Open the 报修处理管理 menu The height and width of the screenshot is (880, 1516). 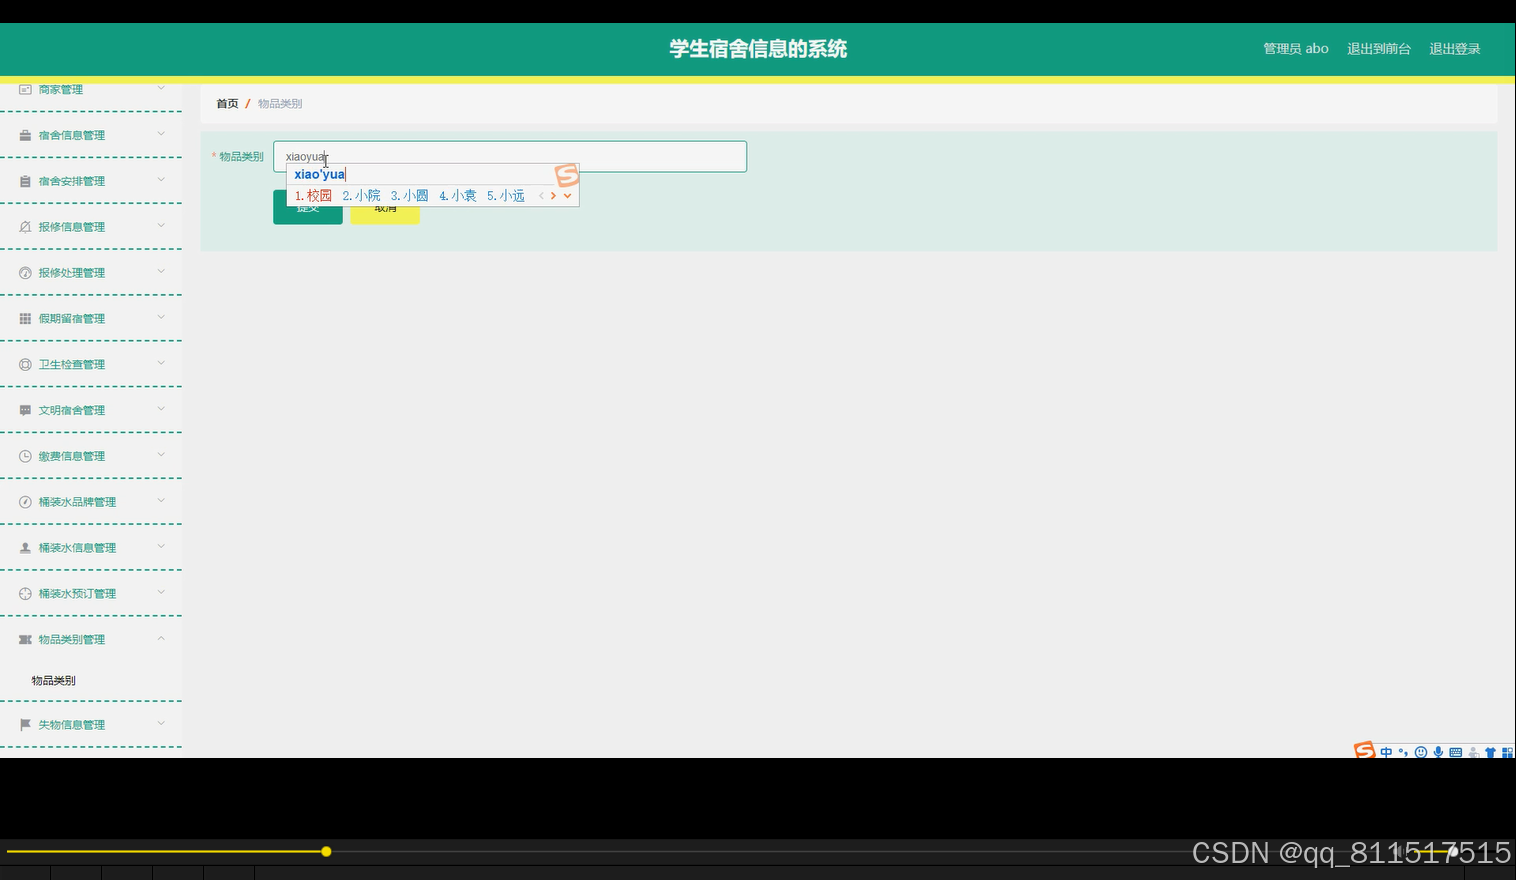point(91,273)
